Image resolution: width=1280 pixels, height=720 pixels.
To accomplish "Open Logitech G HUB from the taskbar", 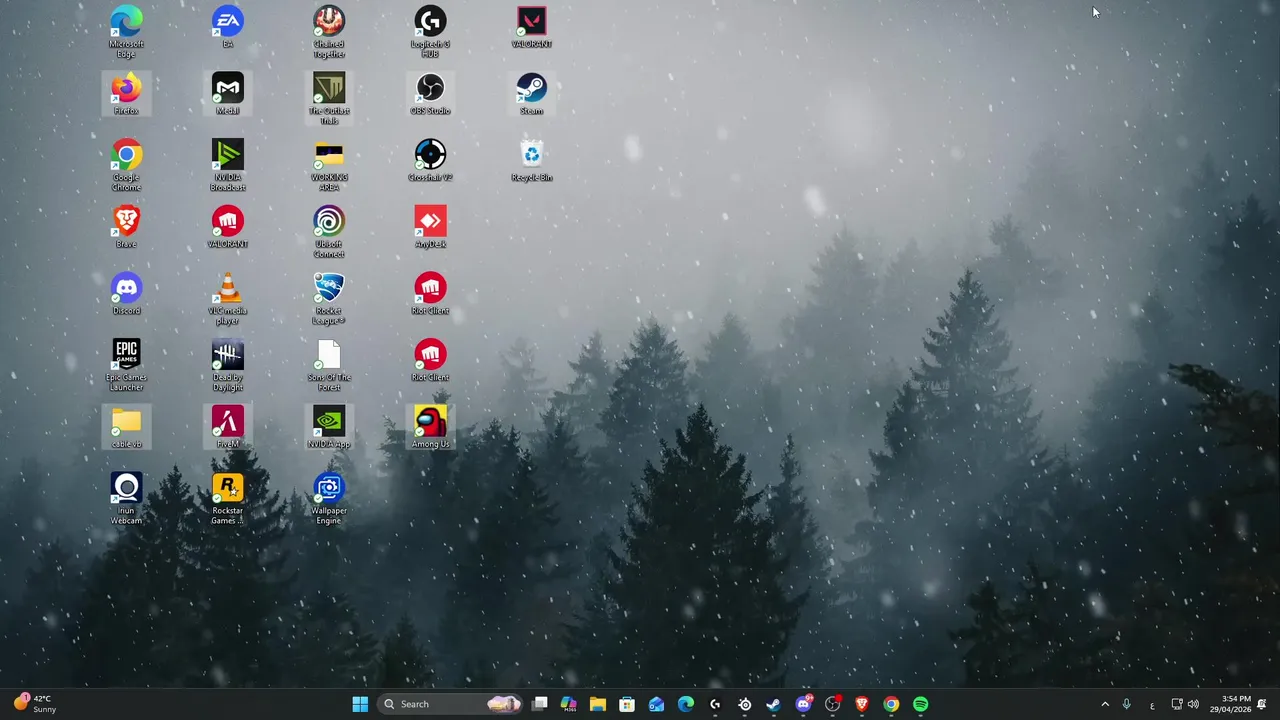I will 715,704.
